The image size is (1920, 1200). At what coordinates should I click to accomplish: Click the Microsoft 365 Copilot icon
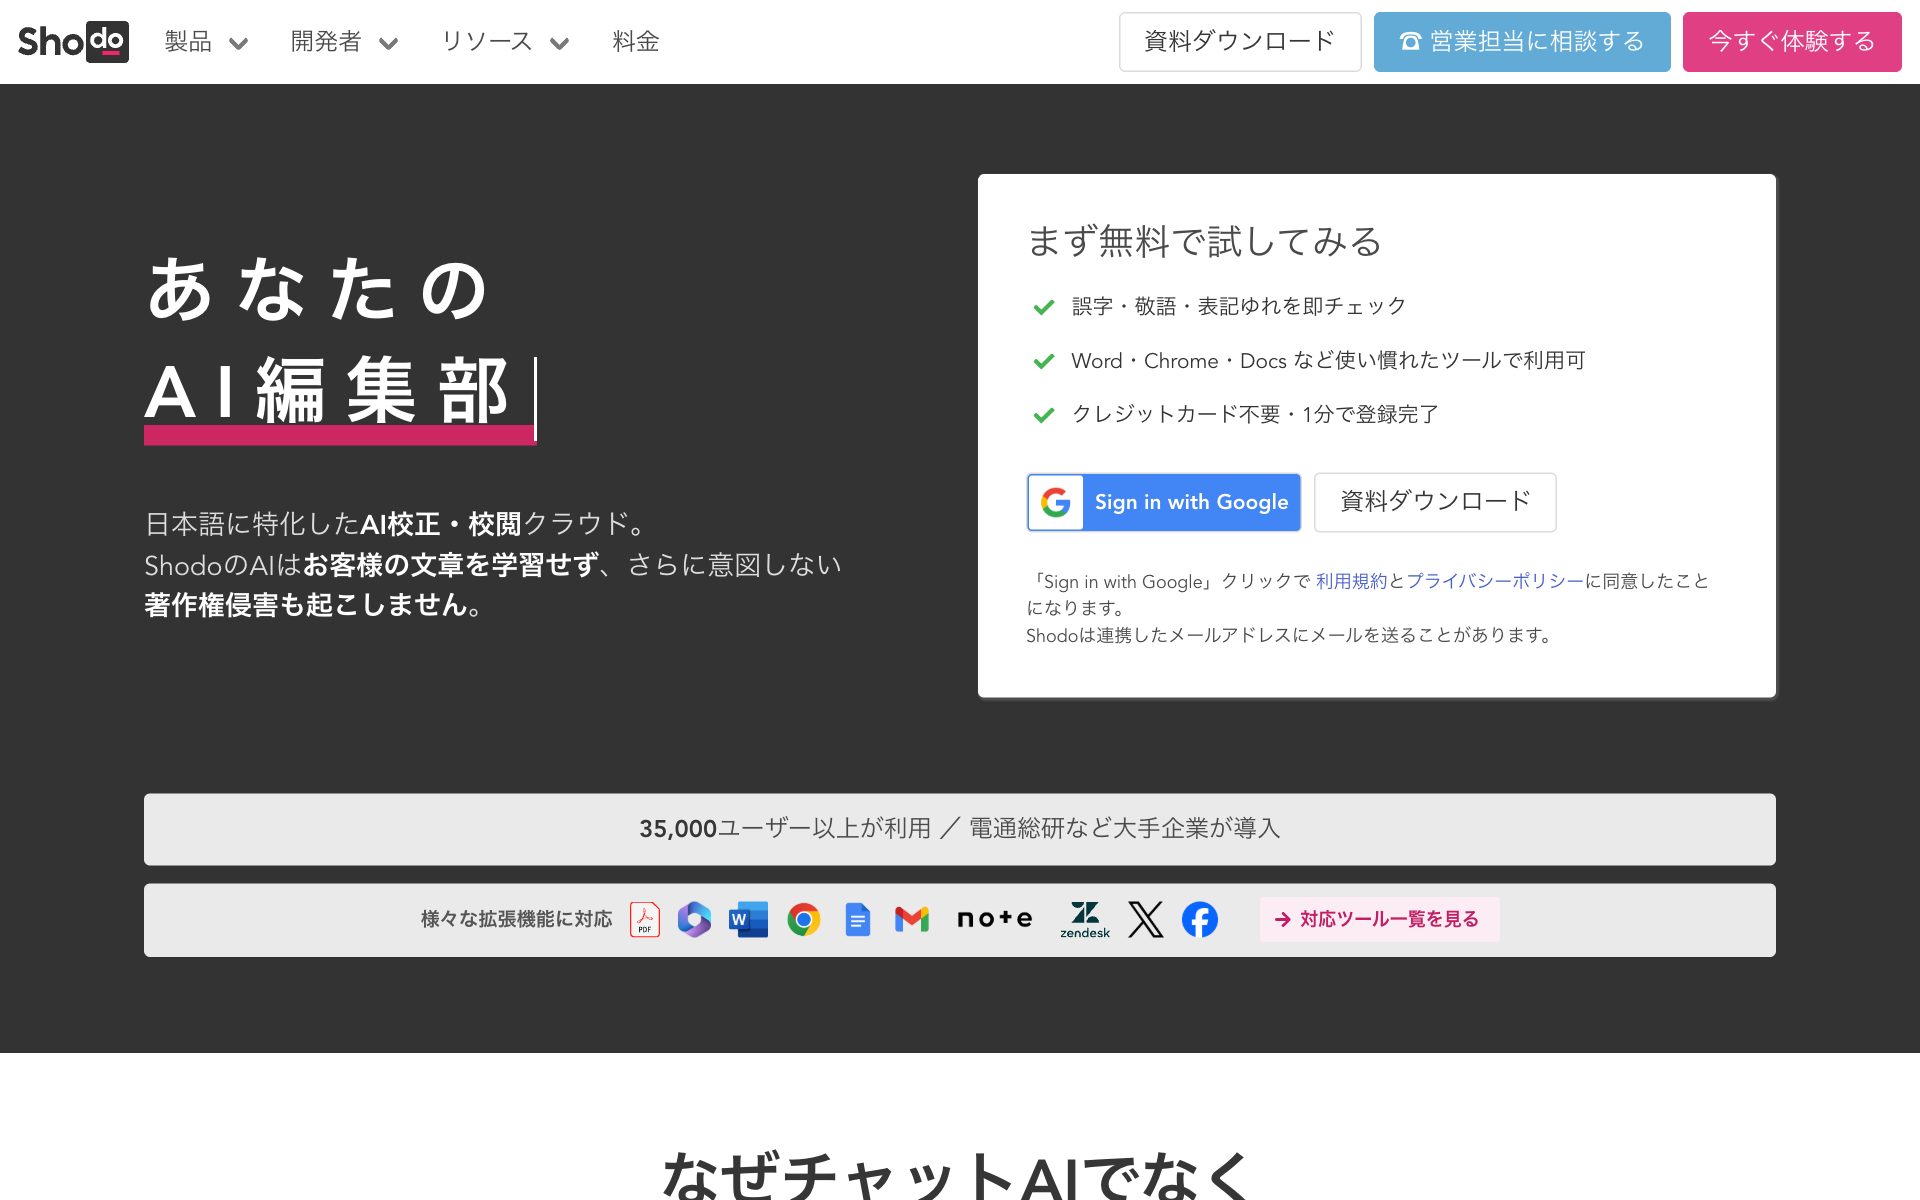click(x=694, y=919)
